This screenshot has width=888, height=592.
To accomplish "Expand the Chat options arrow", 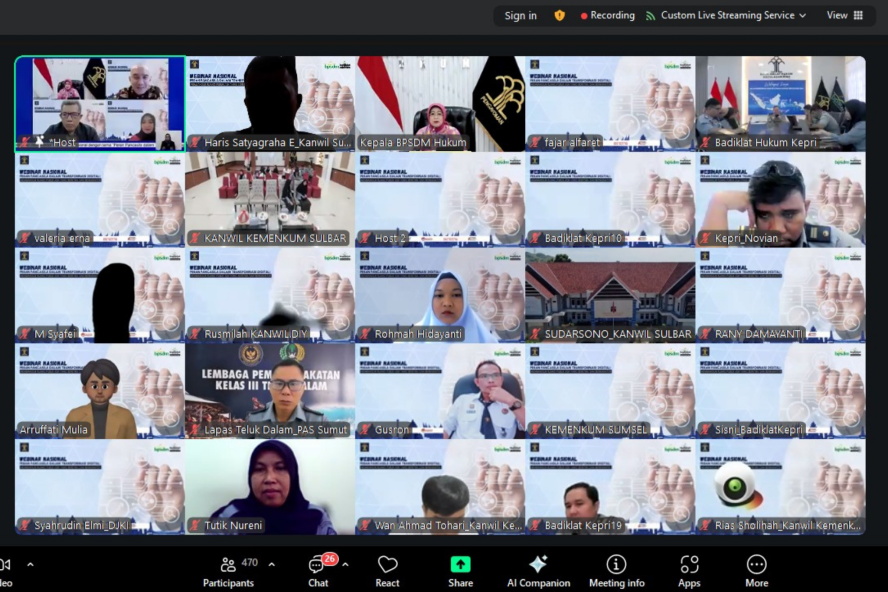I will (x=345, y=564).
